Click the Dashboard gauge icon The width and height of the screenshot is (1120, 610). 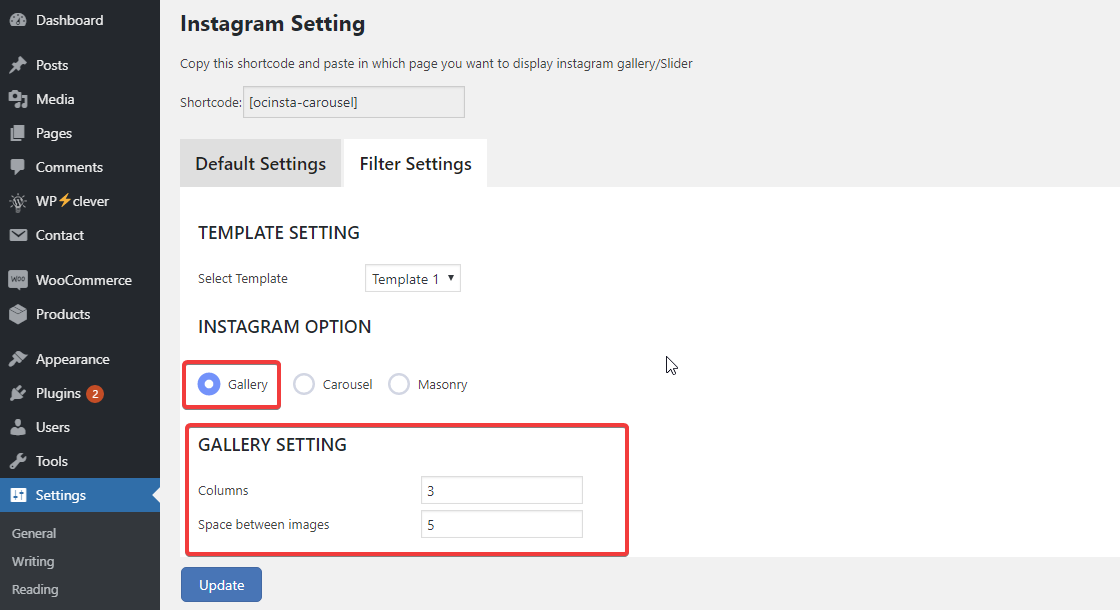[x=18, y=20]
